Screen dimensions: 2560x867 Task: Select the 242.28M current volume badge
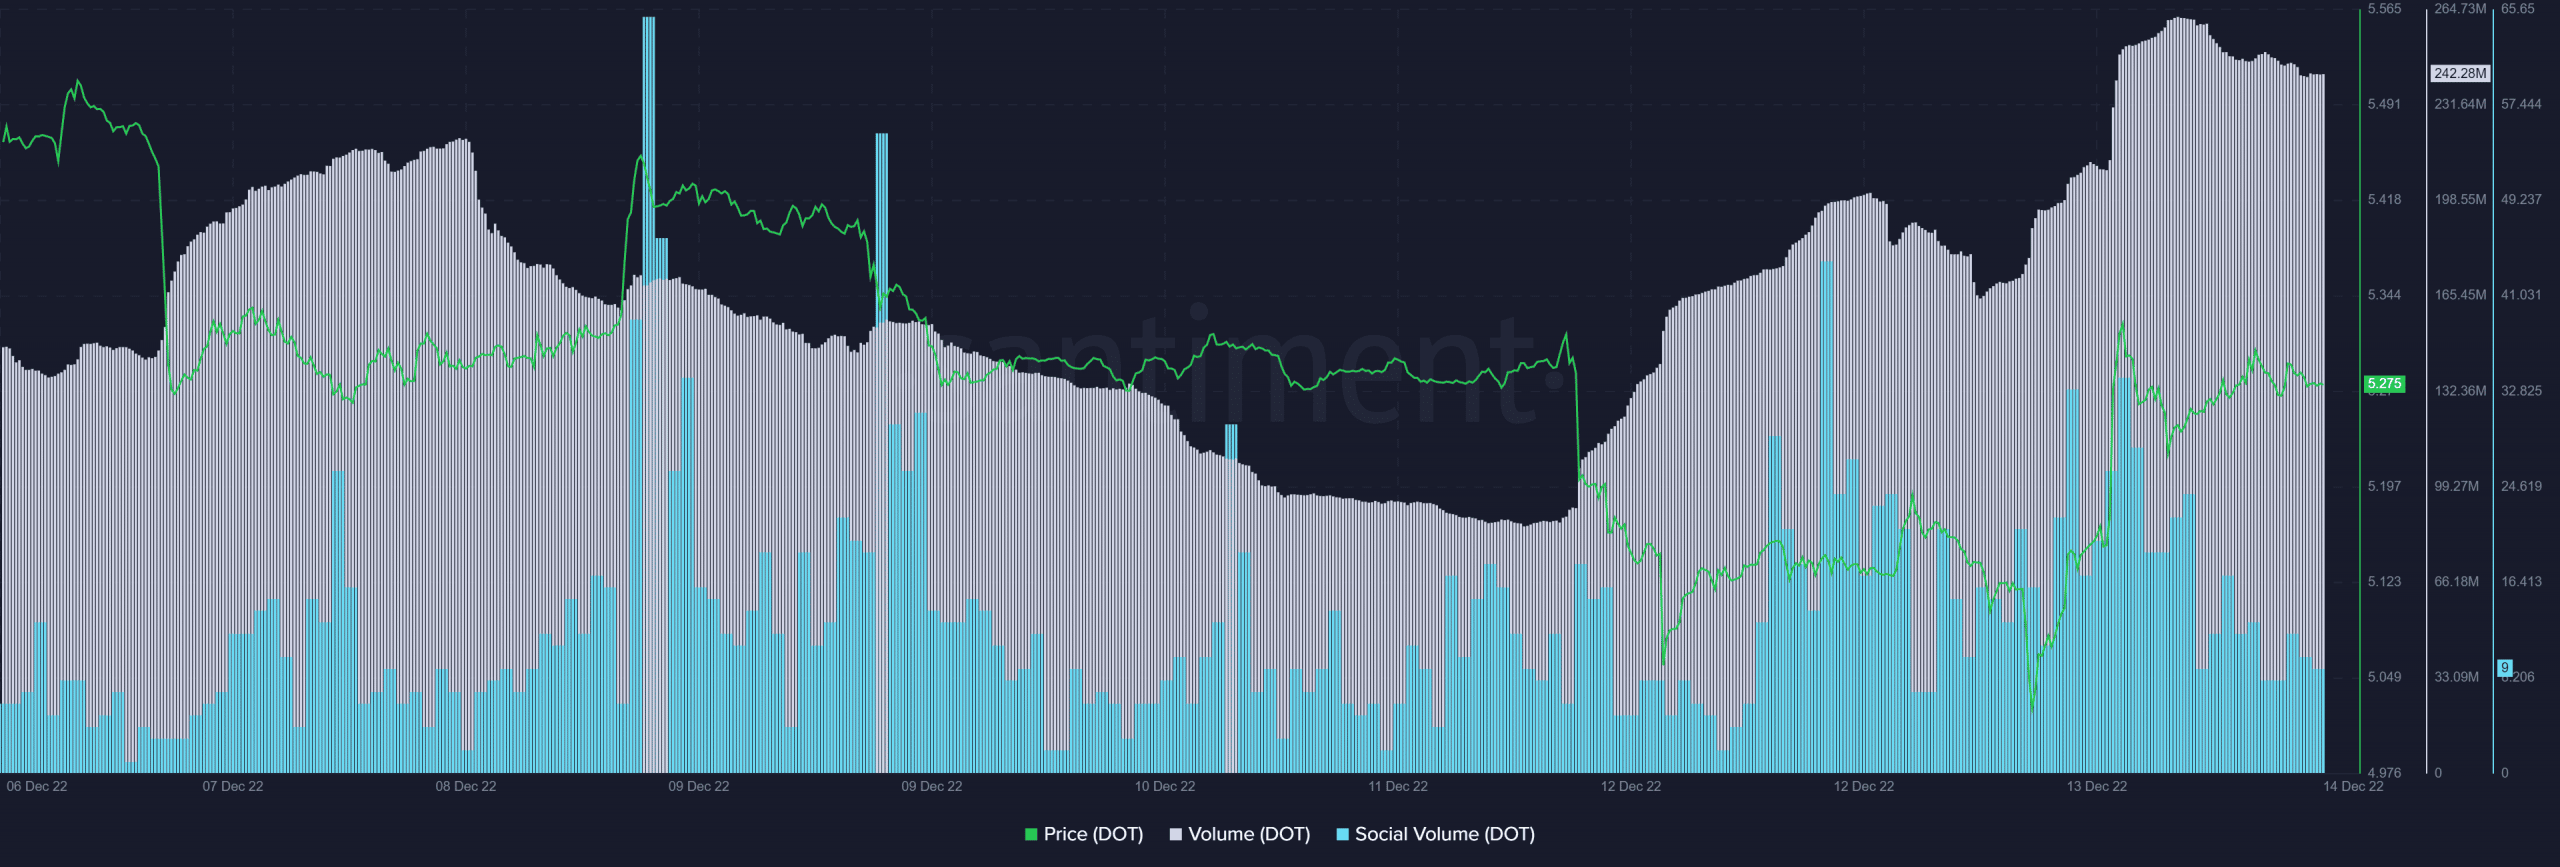(2460, 74)
